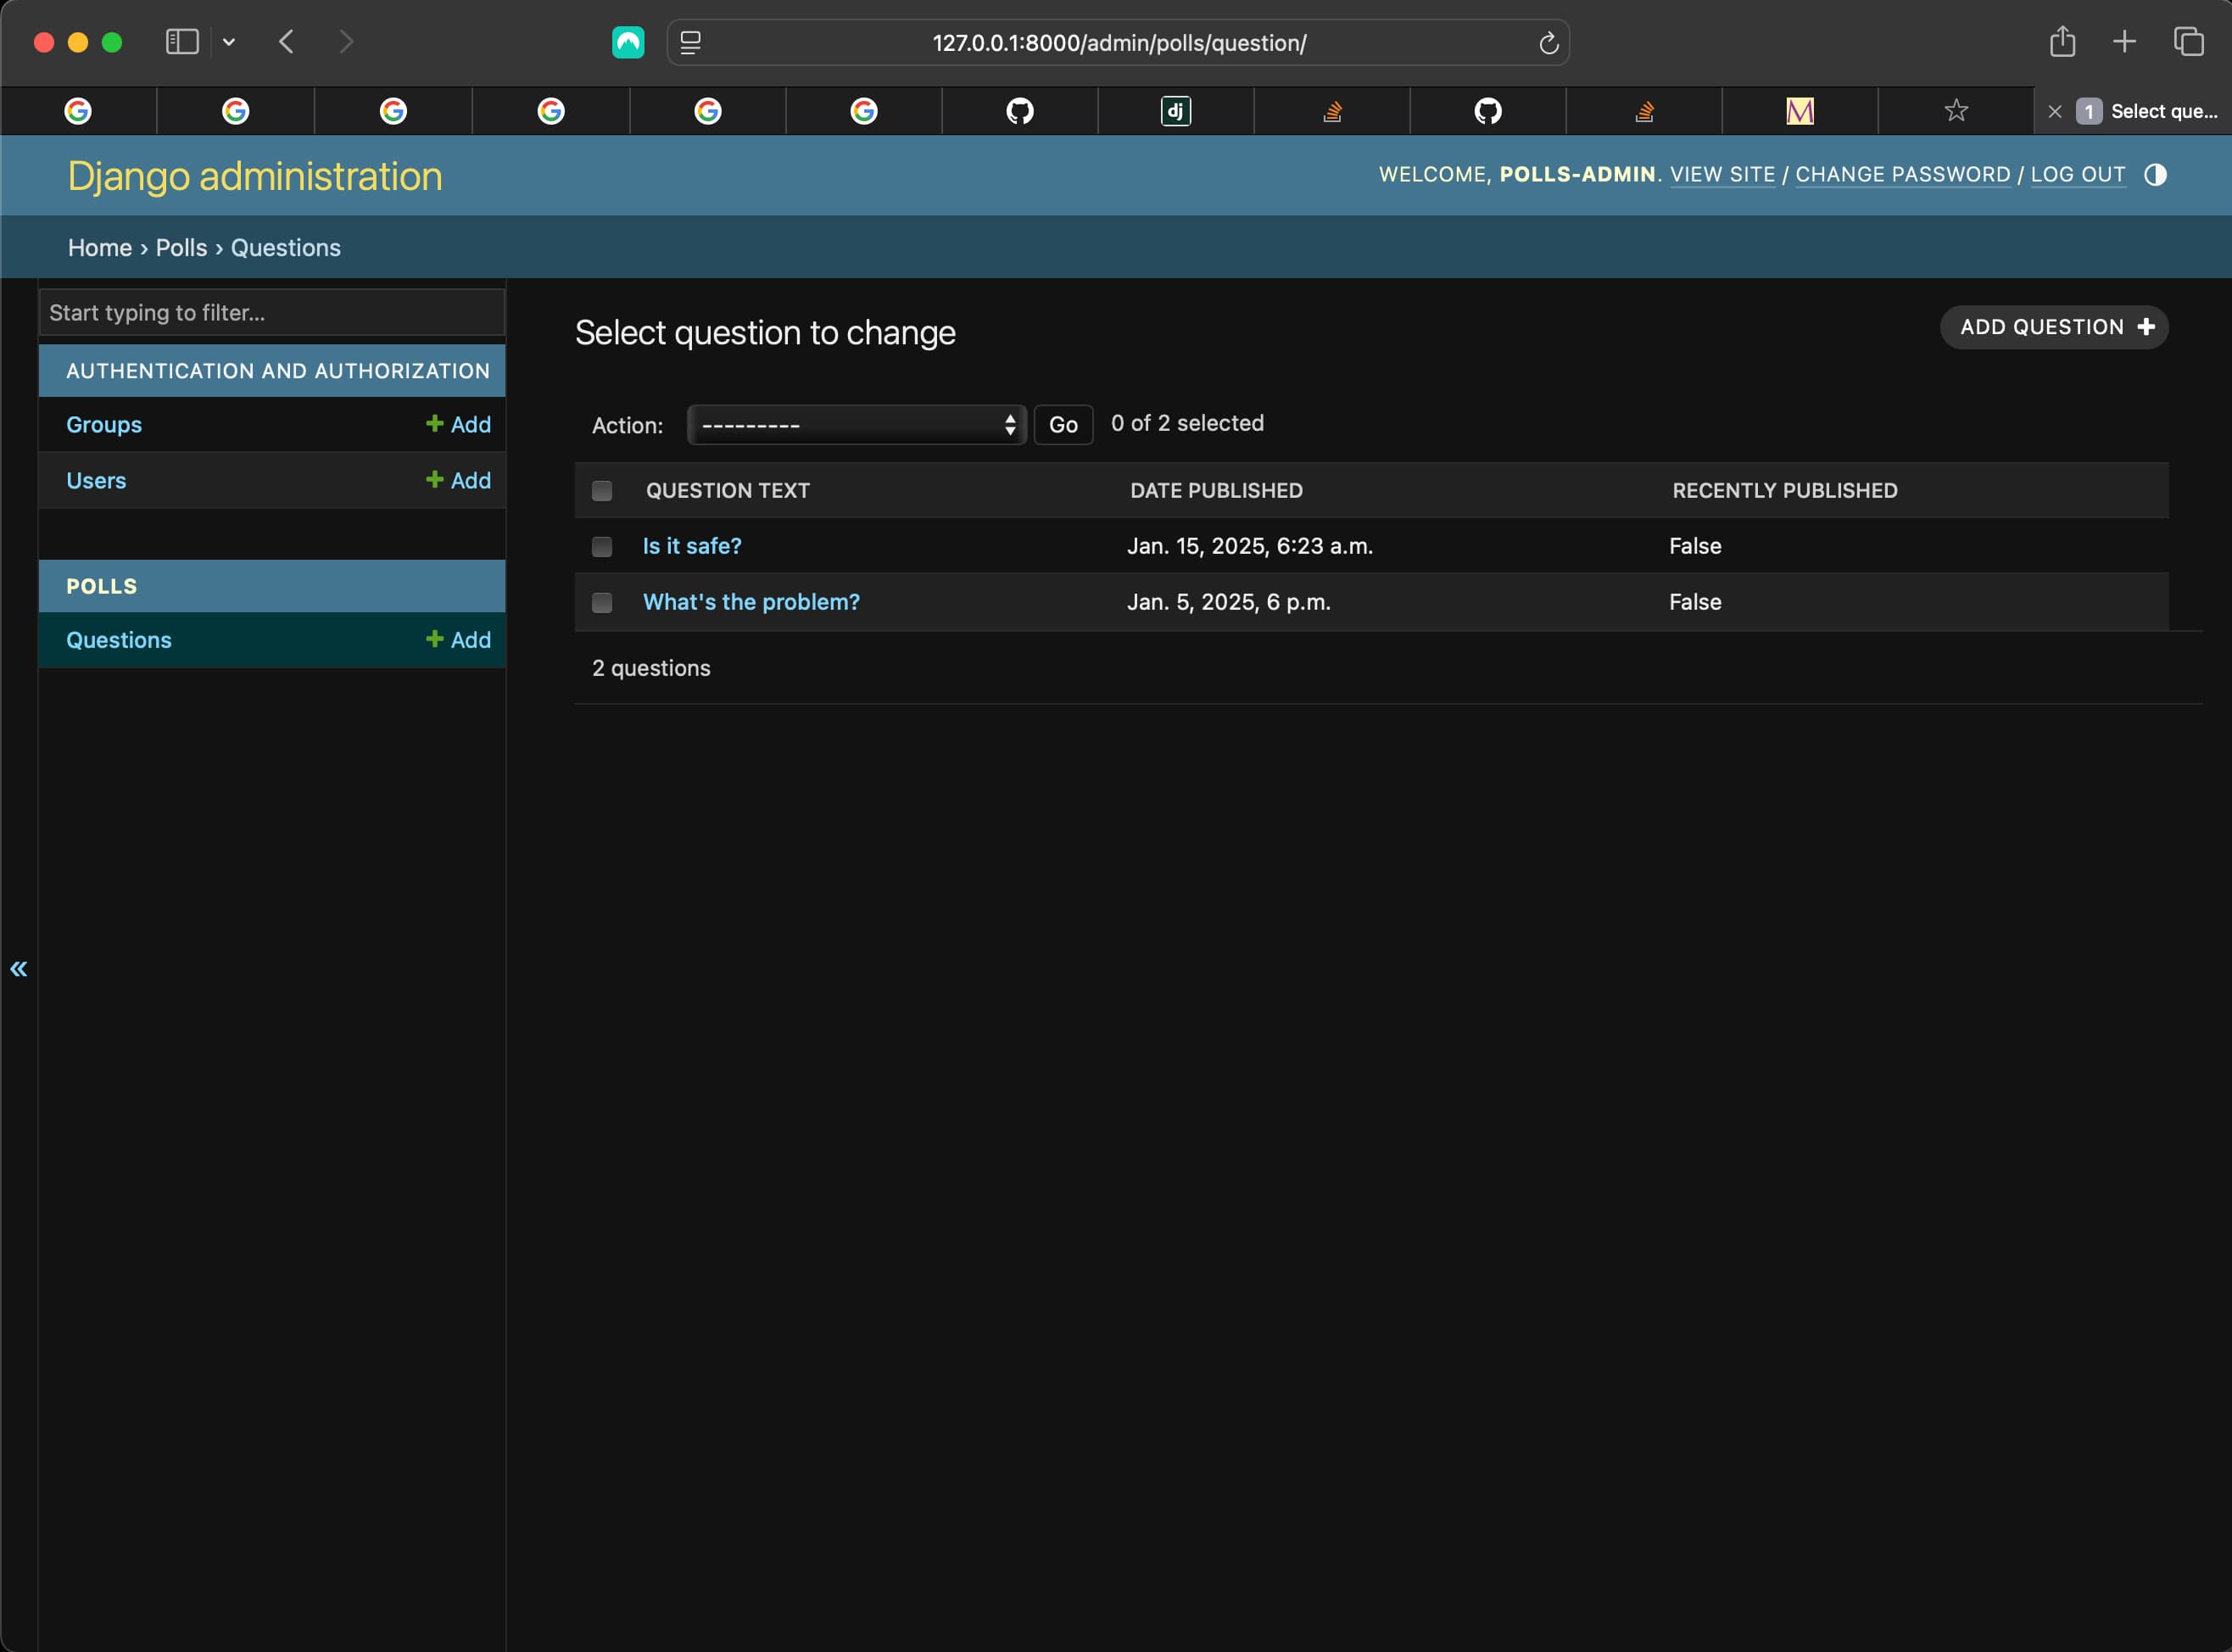Screen dimensions: 2232x1652
Task: Open POLLS section header
Action: [x=101, y=587]
